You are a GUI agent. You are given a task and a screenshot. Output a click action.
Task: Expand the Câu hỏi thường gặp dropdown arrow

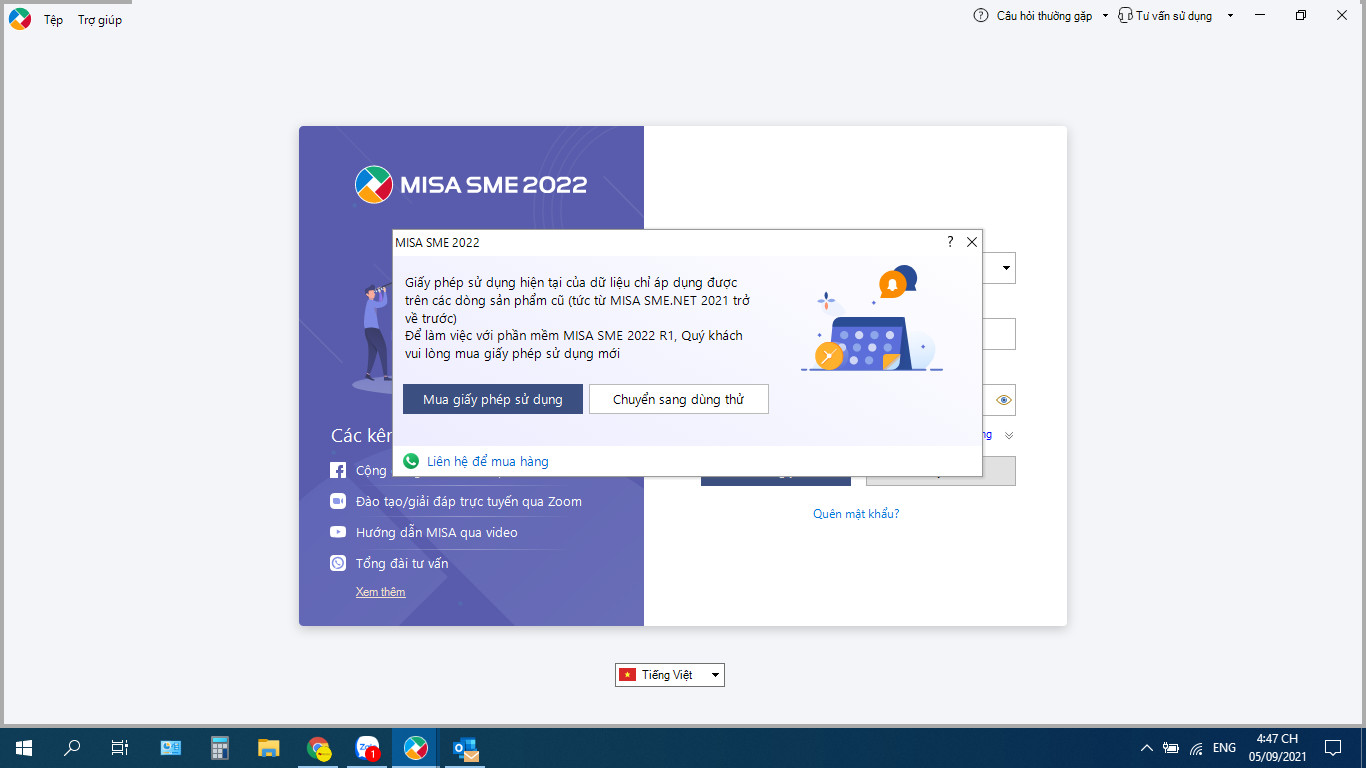1105,16
